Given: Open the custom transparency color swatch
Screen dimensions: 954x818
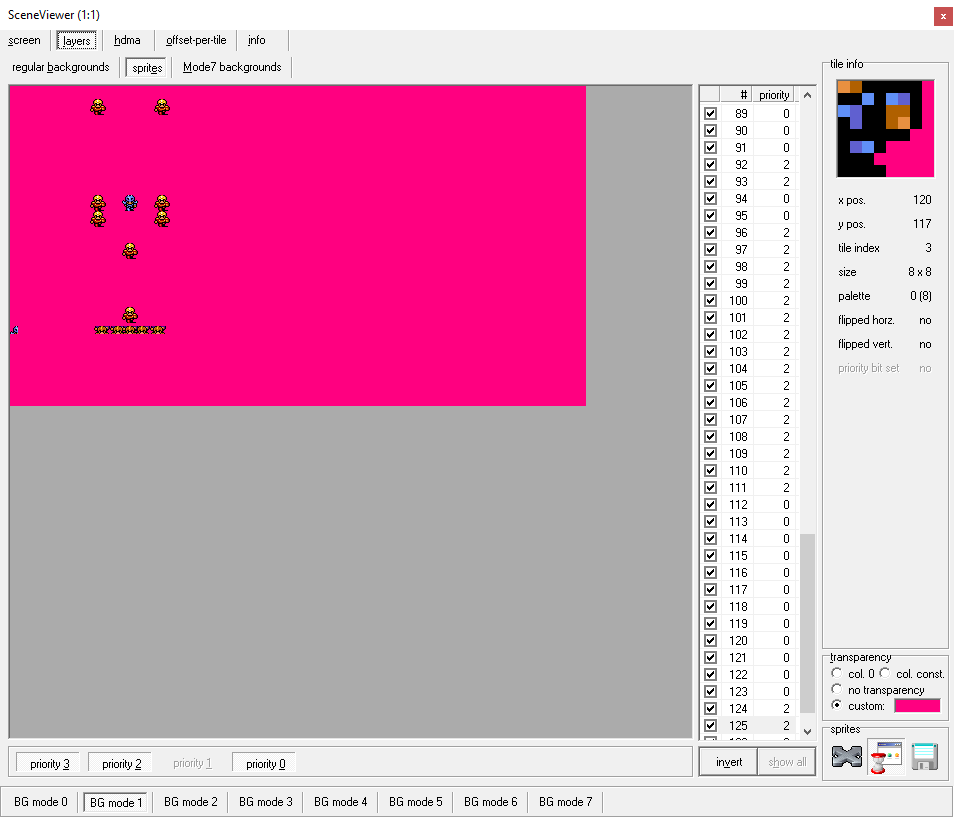Looking at the screenshot, I should coord(916,706).
